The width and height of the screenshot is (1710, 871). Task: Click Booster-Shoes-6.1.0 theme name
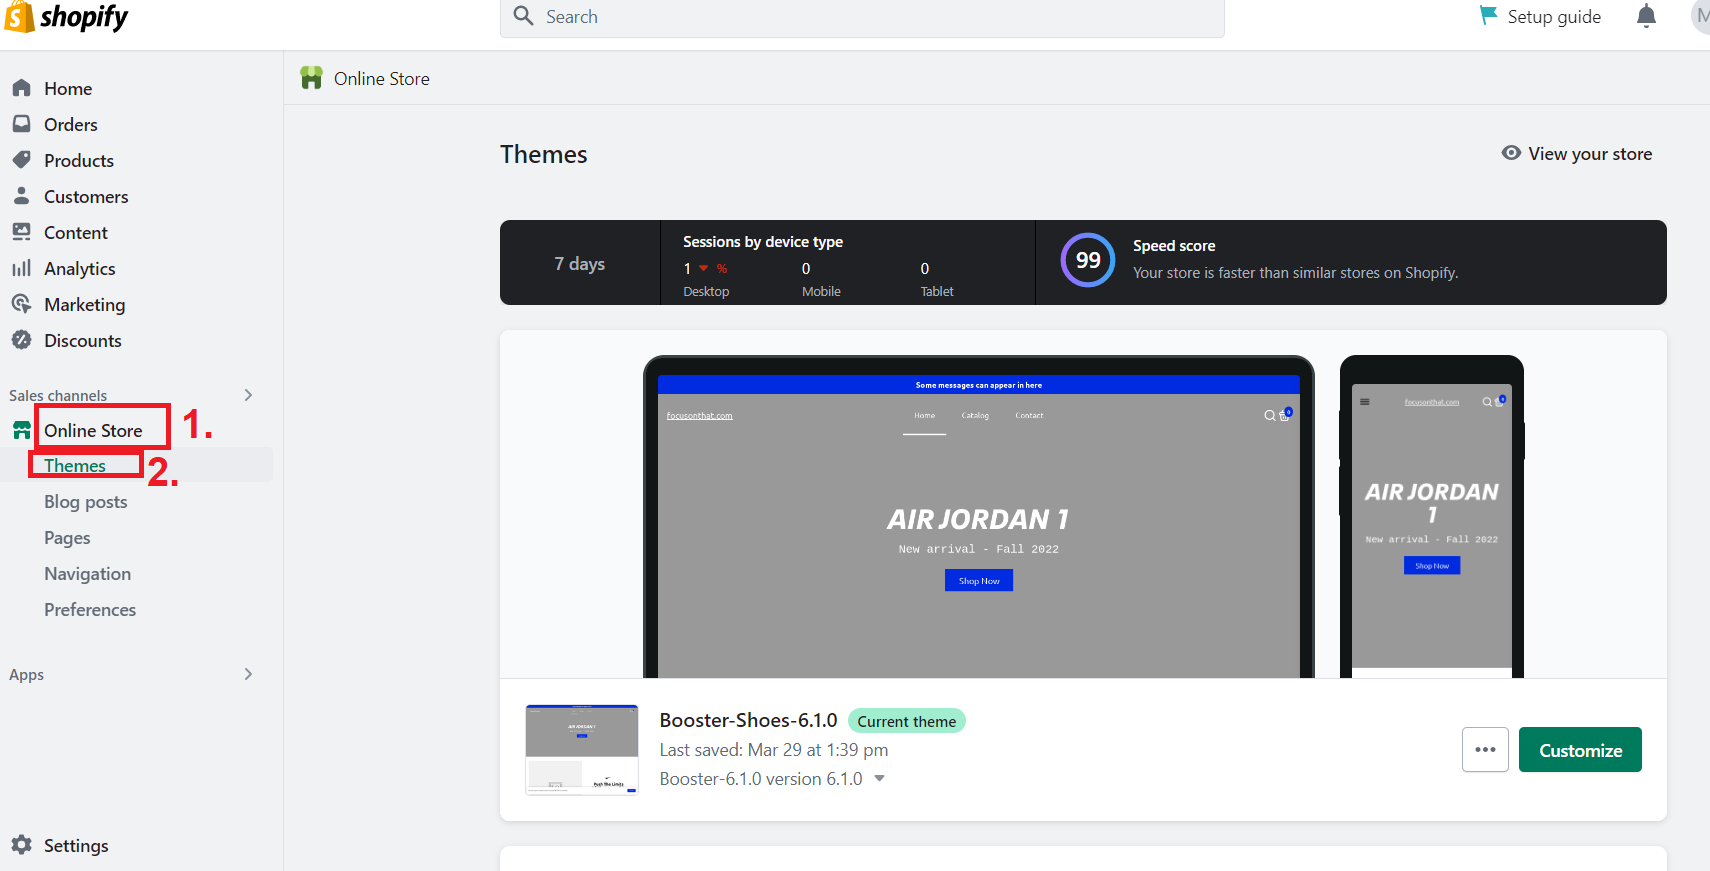pos(748,720)
